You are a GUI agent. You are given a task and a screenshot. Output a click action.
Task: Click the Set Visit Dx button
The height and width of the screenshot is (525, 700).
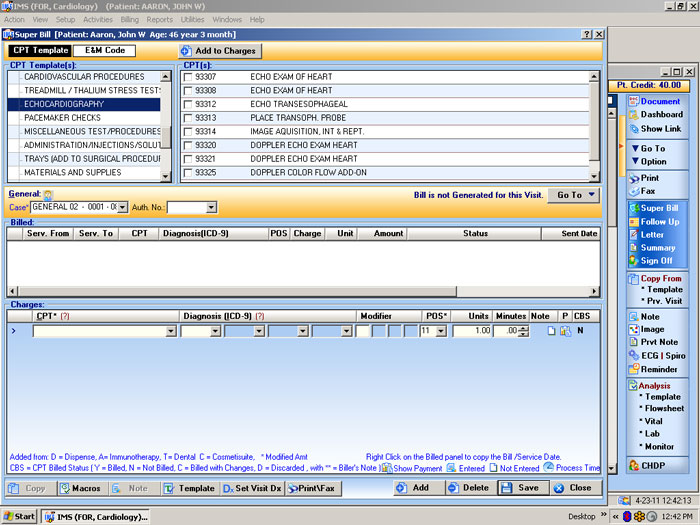tap(252, 488)
